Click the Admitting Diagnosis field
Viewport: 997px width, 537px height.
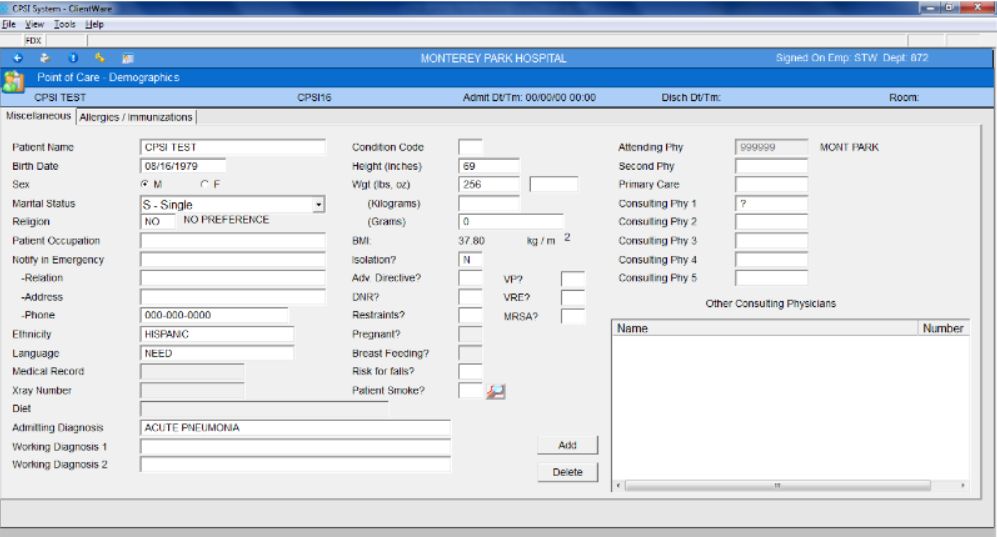295,428
